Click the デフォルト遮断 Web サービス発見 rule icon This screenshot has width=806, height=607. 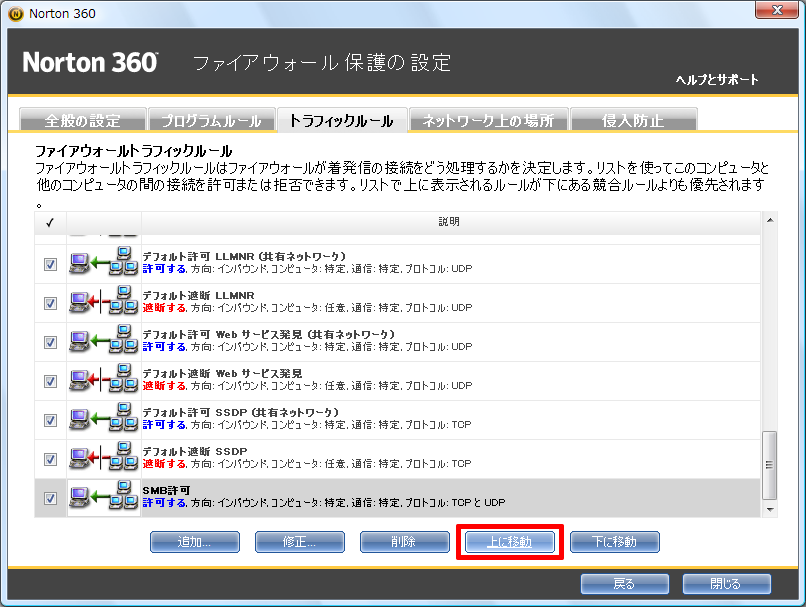tap(103, 381)
